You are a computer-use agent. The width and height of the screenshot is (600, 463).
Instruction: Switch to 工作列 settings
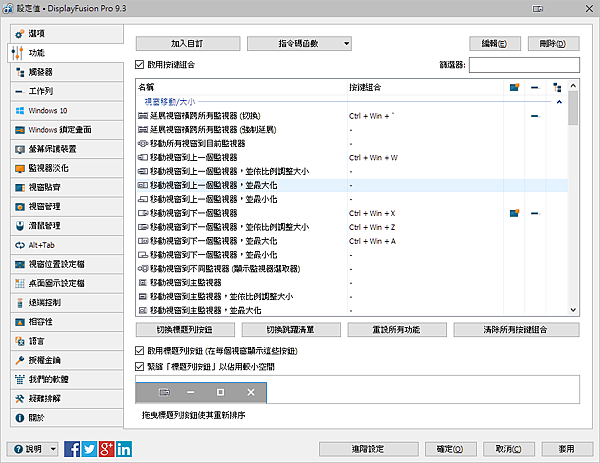pyautogui.click(x=67, y=91)
